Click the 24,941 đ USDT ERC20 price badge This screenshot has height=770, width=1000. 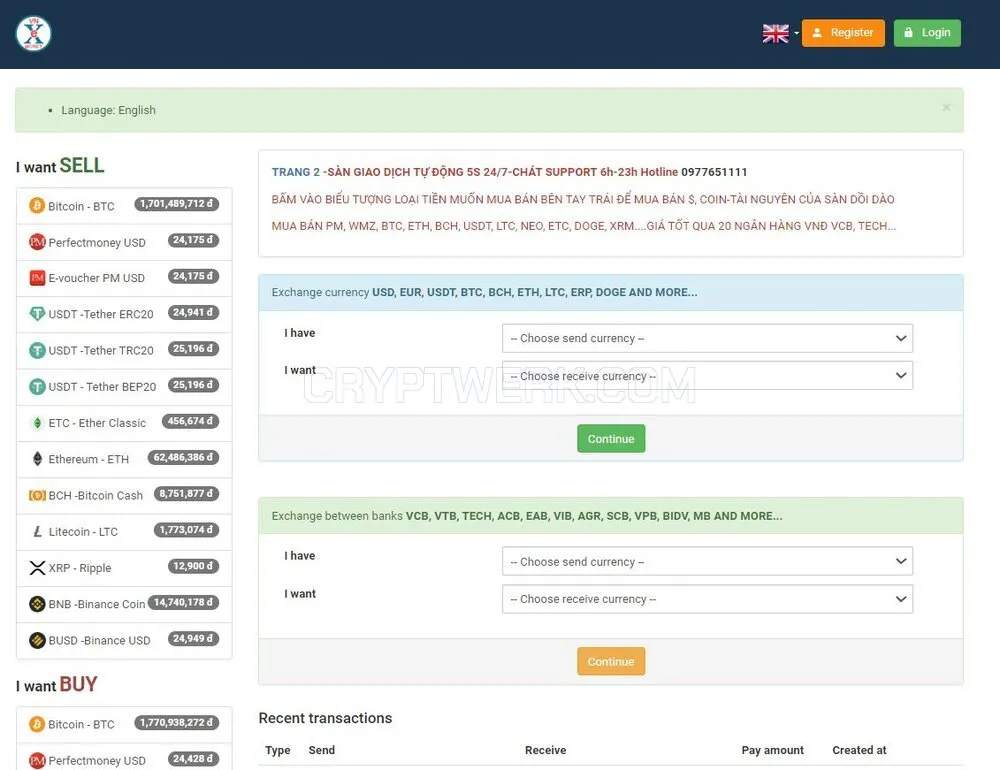(x=193, y=313)
